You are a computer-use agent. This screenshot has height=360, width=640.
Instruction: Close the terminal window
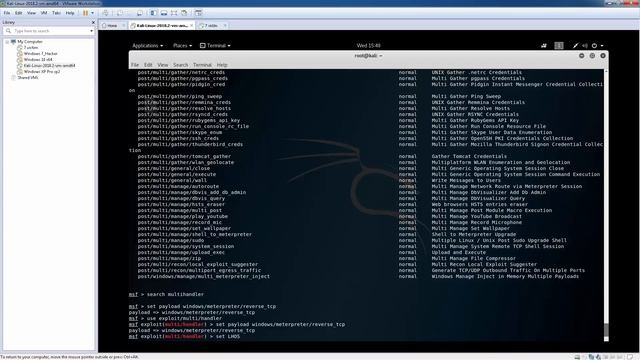point(603,56)
